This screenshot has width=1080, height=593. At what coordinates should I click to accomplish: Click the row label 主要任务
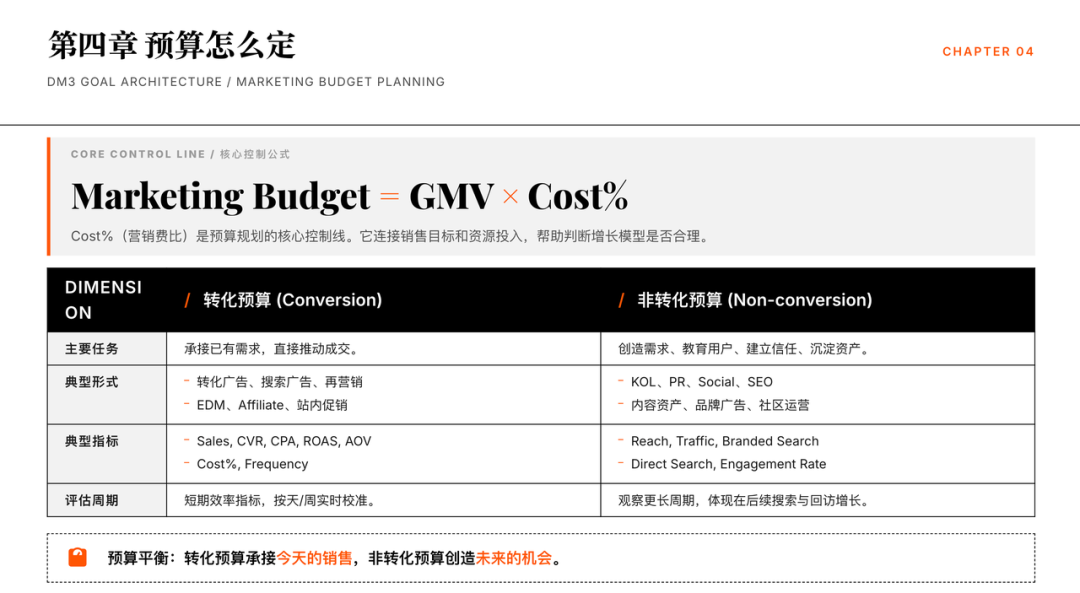pos(92,349)
